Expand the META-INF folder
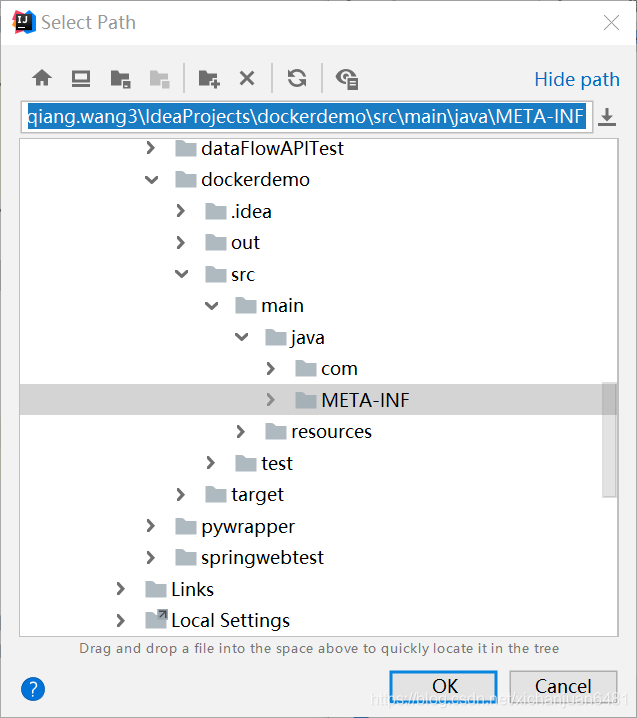Screen dimensions: 637x718 point(271,400)
